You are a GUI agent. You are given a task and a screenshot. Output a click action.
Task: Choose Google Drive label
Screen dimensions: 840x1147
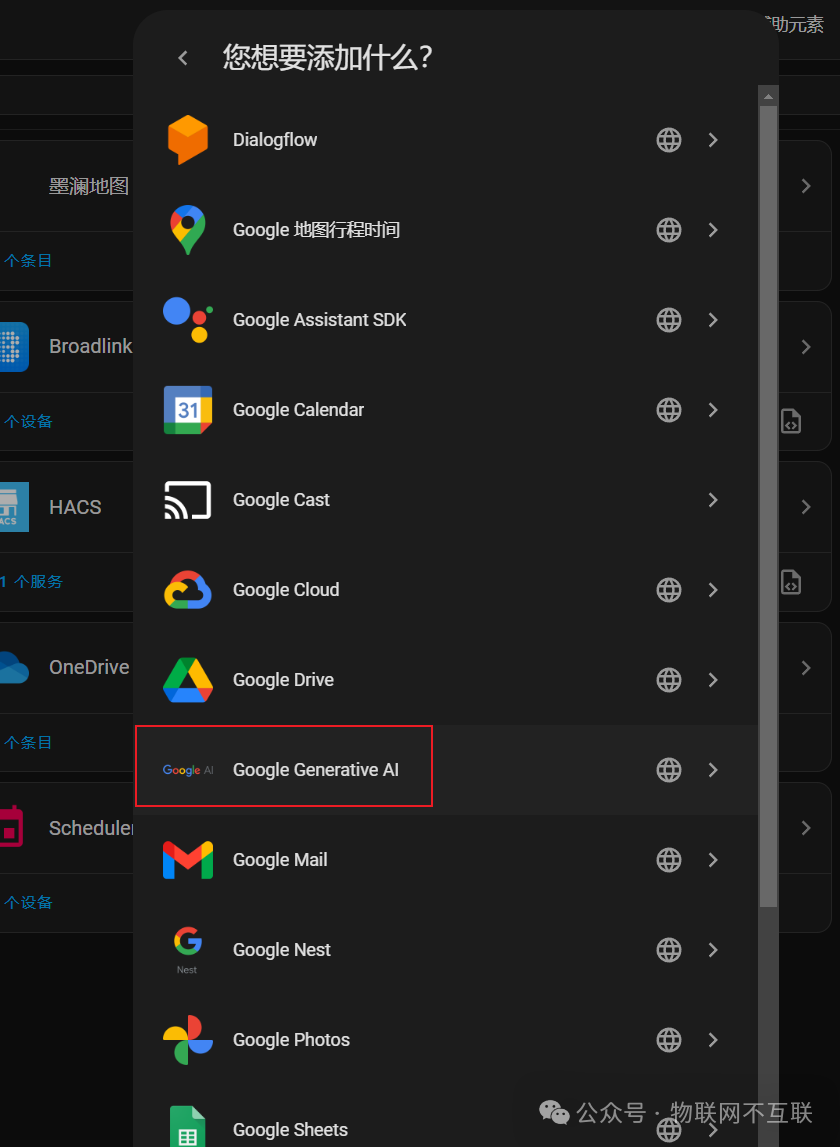click(283, 680)
